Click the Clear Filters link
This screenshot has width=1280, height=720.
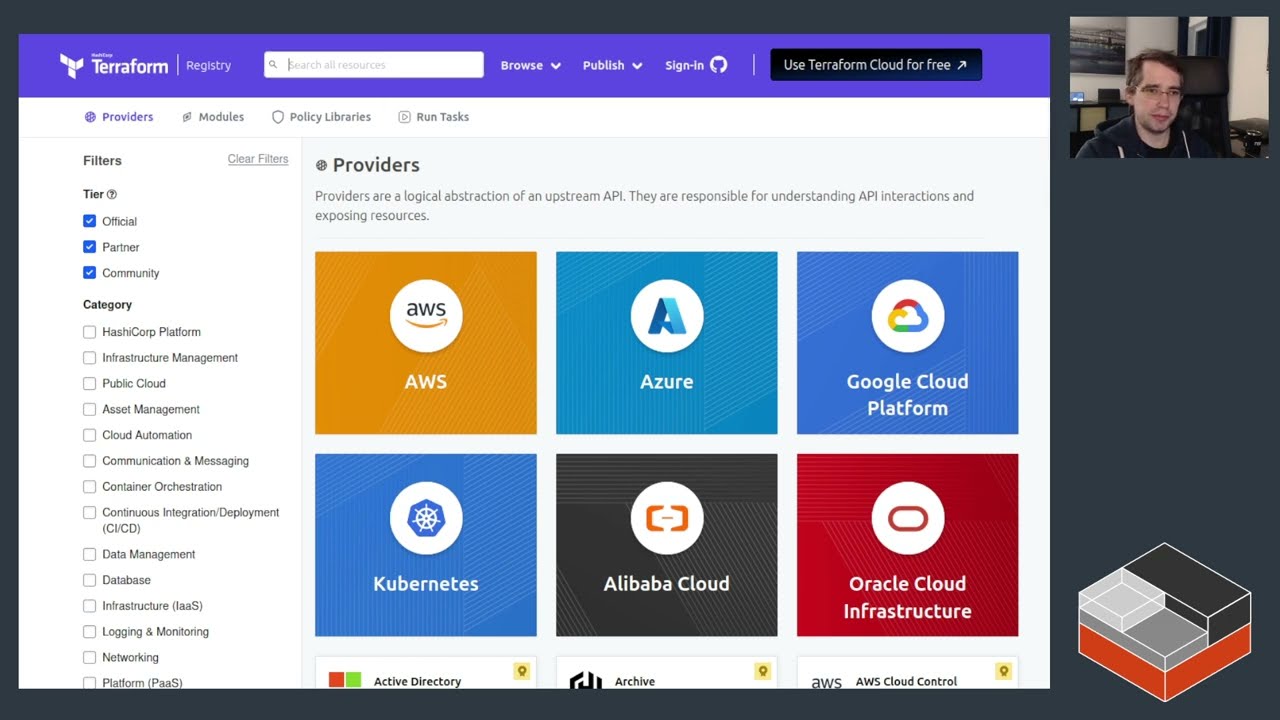coord(258,159)
